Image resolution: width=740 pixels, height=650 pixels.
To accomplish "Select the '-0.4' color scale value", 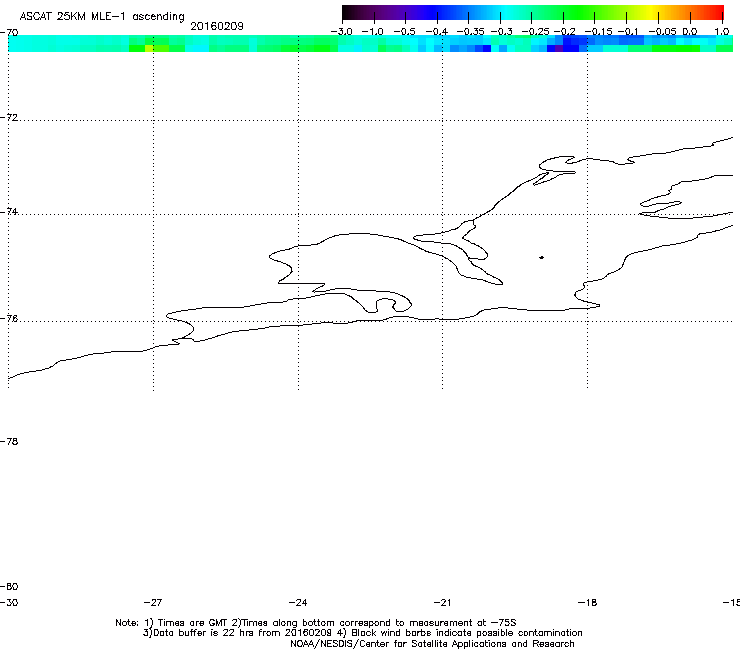I will coord(437,32).
